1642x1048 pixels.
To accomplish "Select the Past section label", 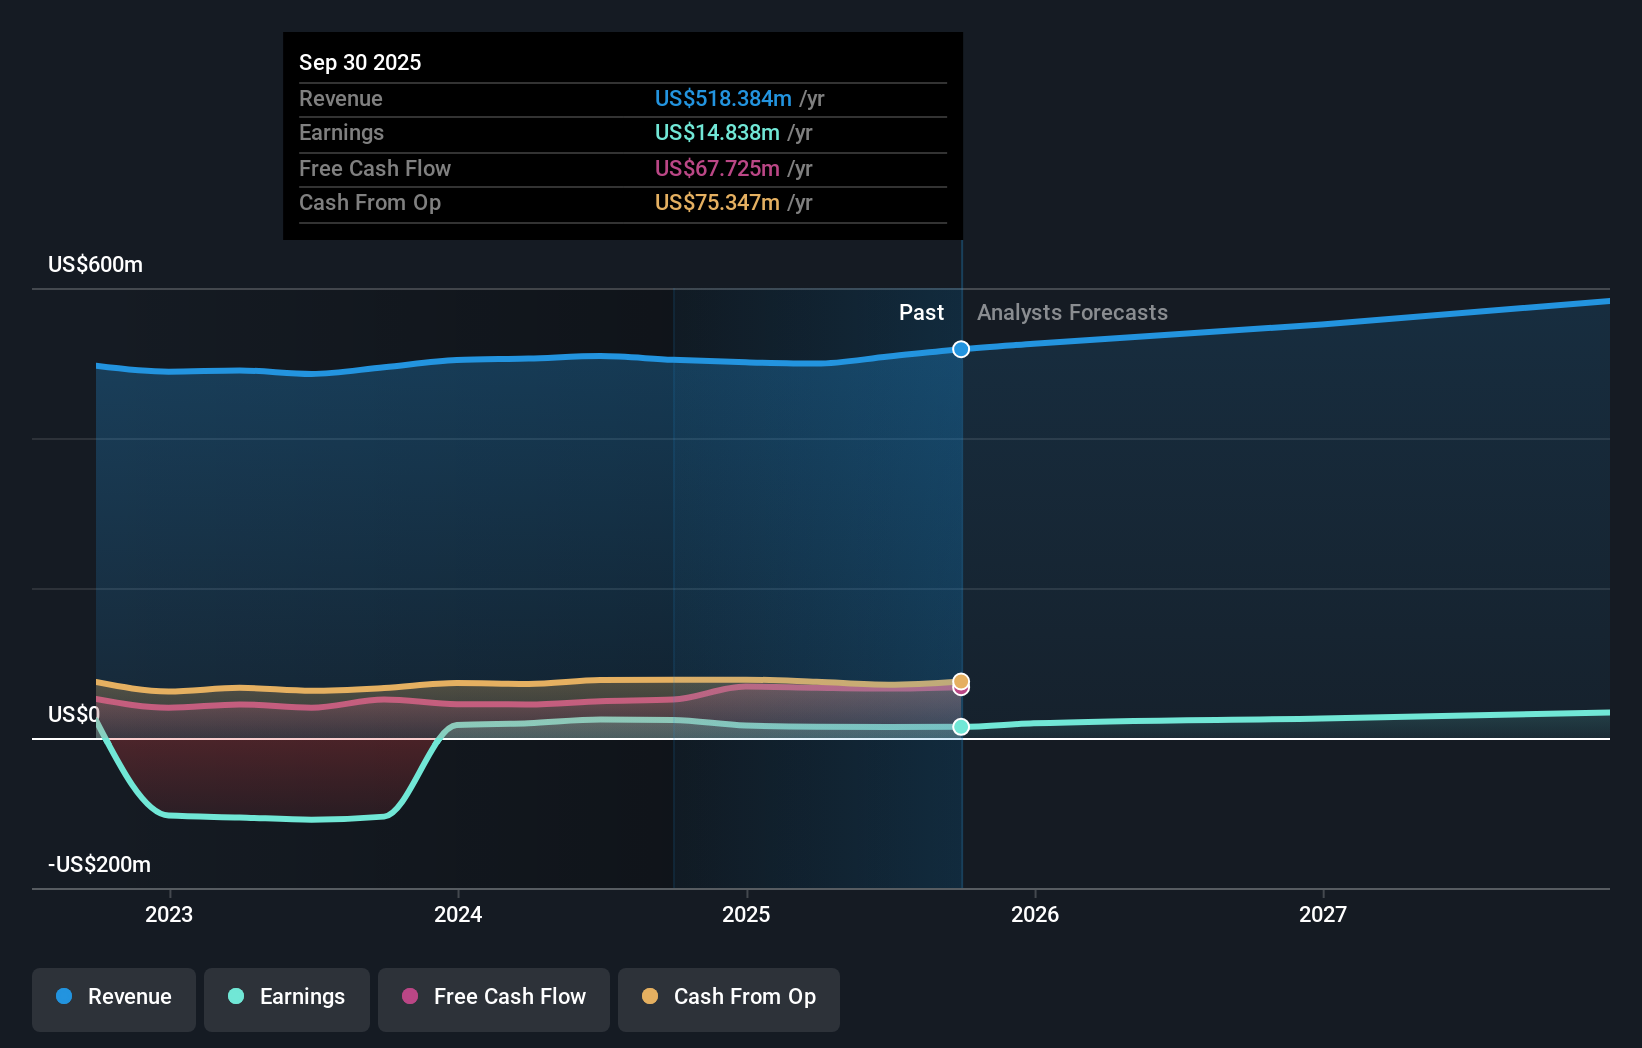I will pyautogui.click(x=921, y=312).
